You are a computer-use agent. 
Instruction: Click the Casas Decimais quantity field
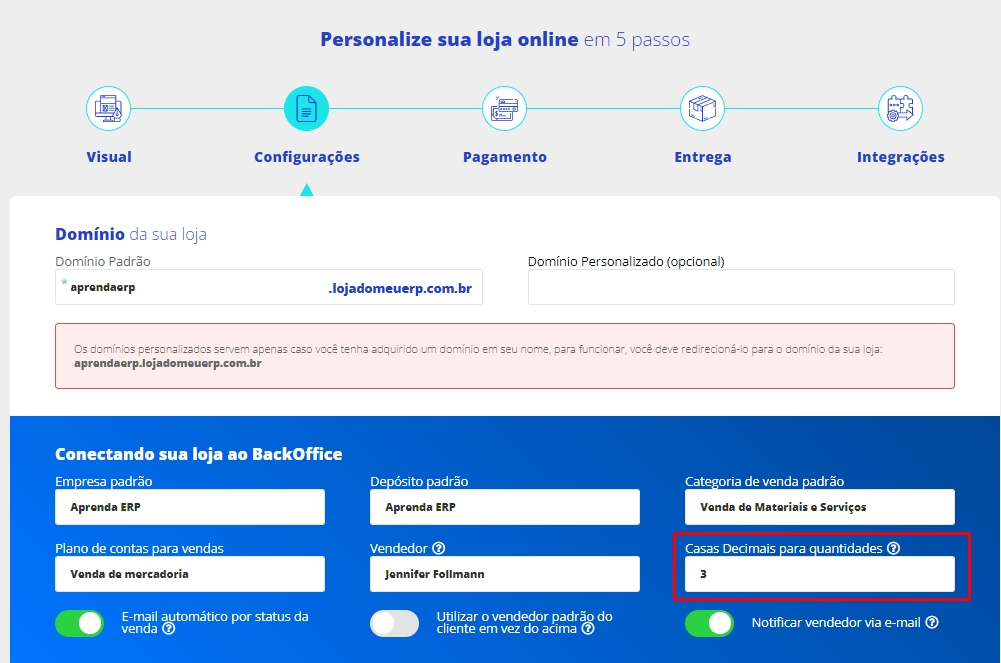click(x=819, y=574)
